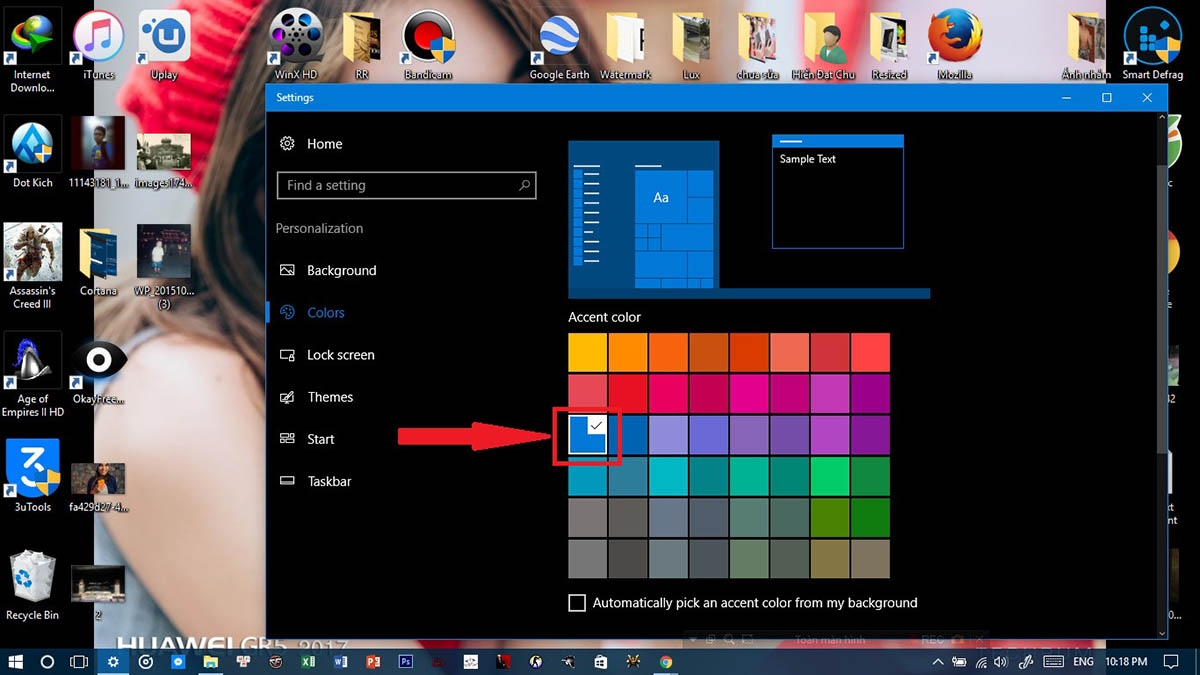
Task: Click the Settings gear on the taskbar
Action: (x=113, y=662)
